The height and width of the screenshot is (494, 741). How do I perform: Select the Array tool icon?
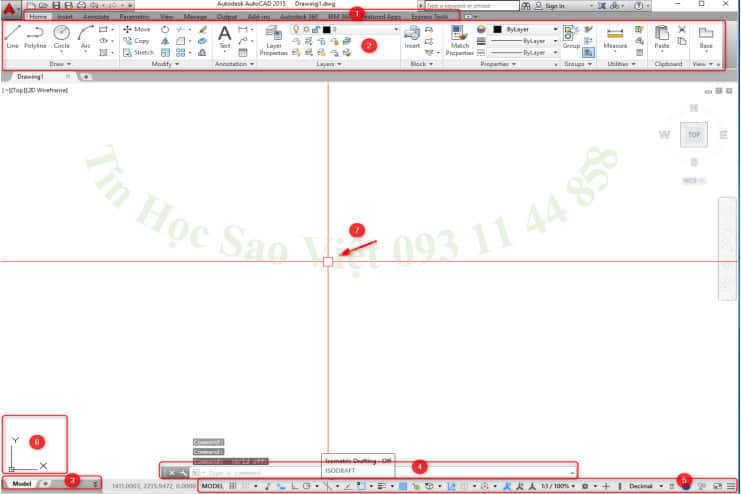(181, 52)
